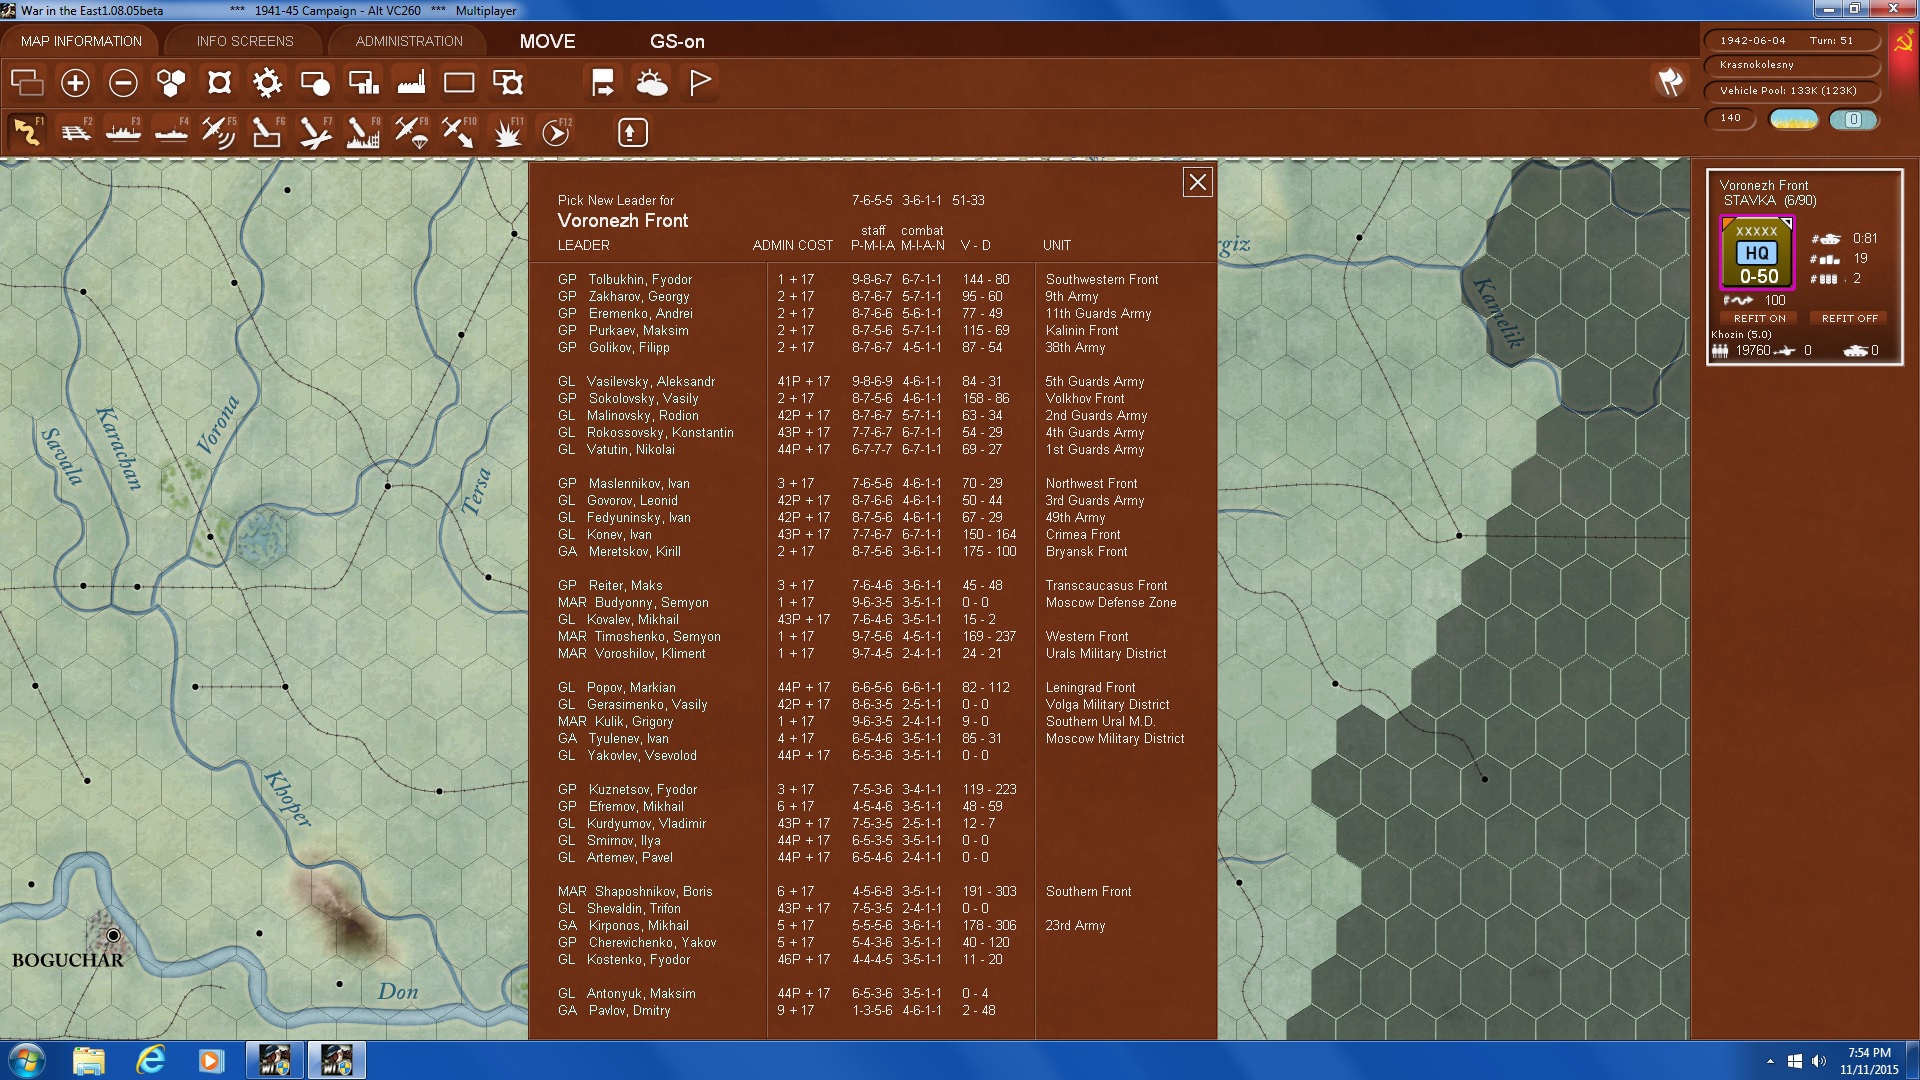Screen dimensions: 1920x1080
Task: Select the F10 air transfer mode icon
Action: [x=459, y=132]
